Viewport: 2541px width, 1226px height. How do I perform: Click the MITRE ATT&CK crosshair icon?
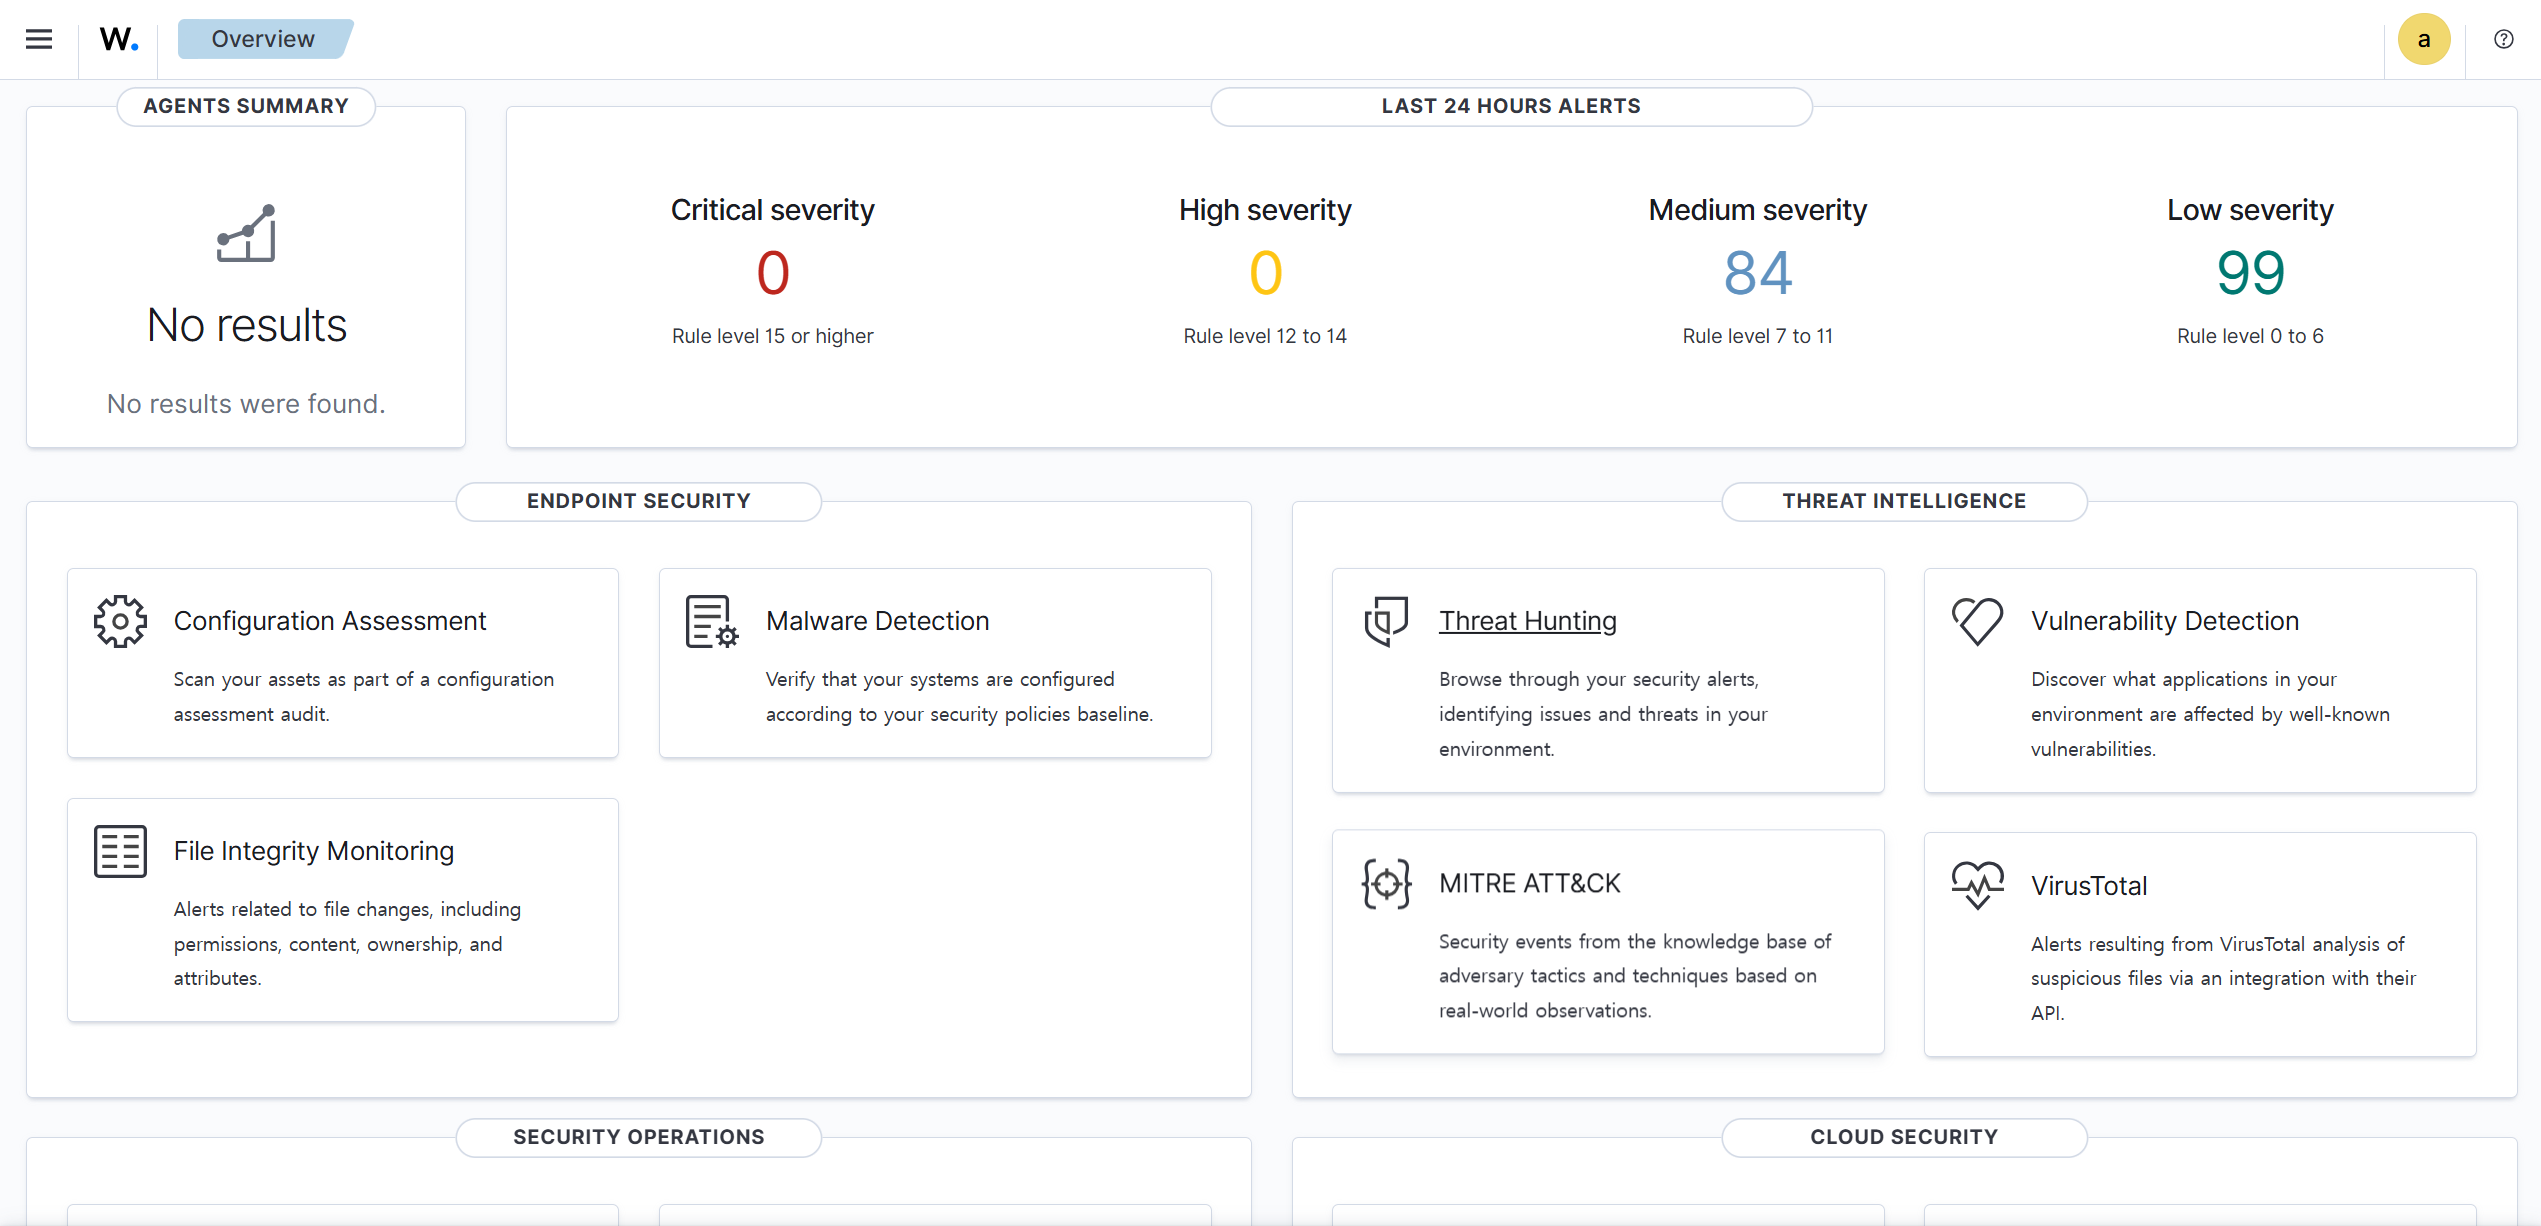click(1386, 883)
